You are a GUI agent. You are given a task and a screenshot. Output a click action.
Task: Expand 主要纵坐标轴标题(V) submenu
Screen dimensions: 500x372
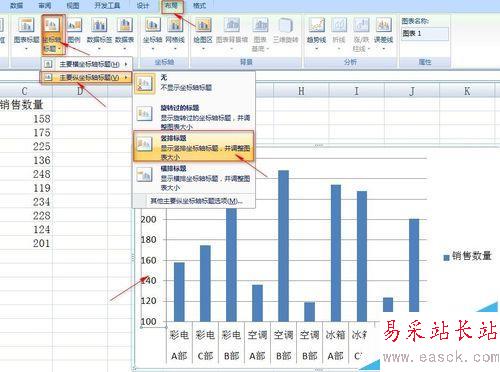[x=87, y=77]
